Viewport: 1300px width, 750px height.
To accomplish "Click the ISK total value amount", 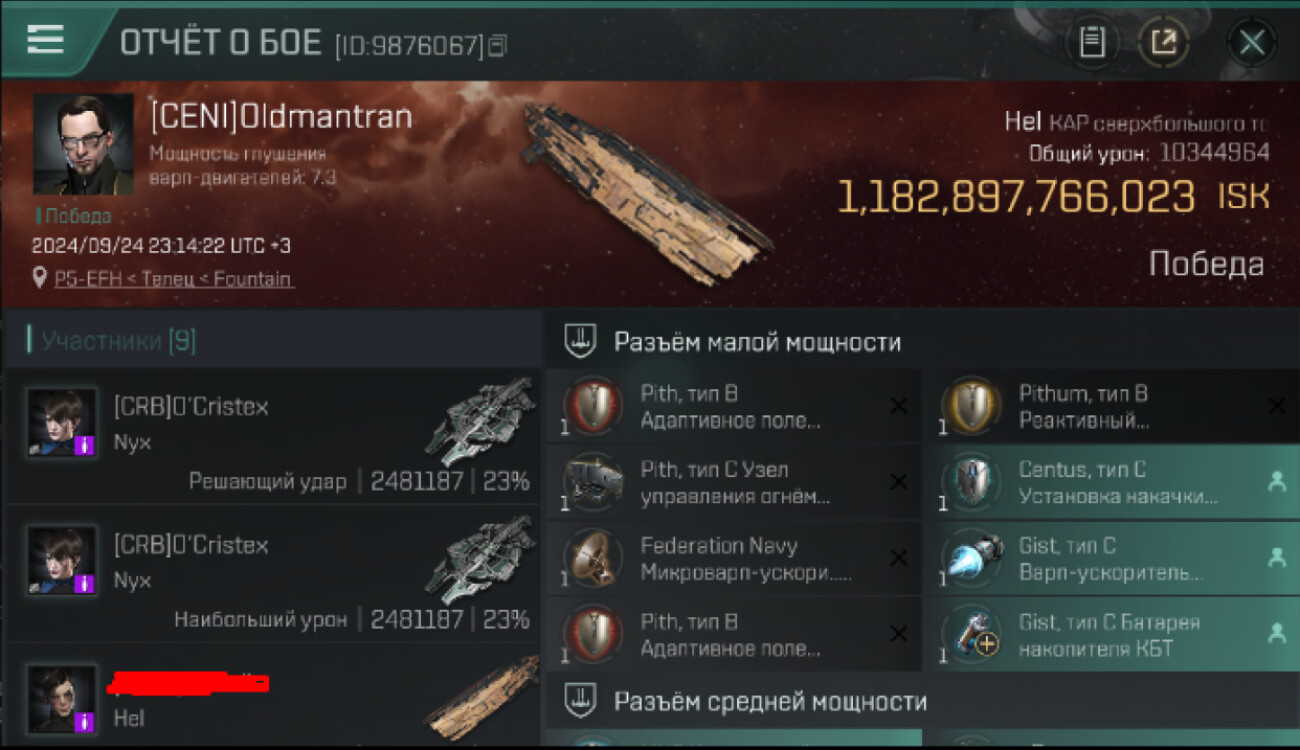I will 1015,197.
